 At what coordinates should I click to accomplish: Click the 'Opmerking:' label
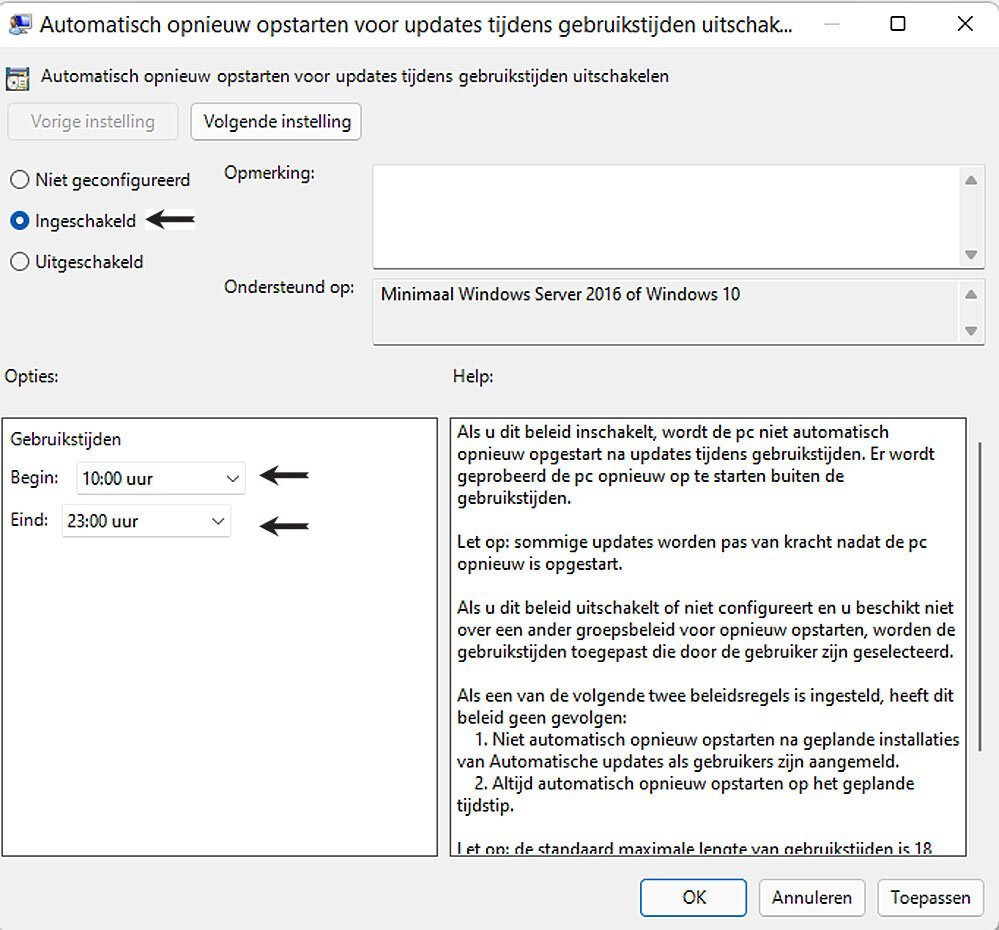pos(270,173)
